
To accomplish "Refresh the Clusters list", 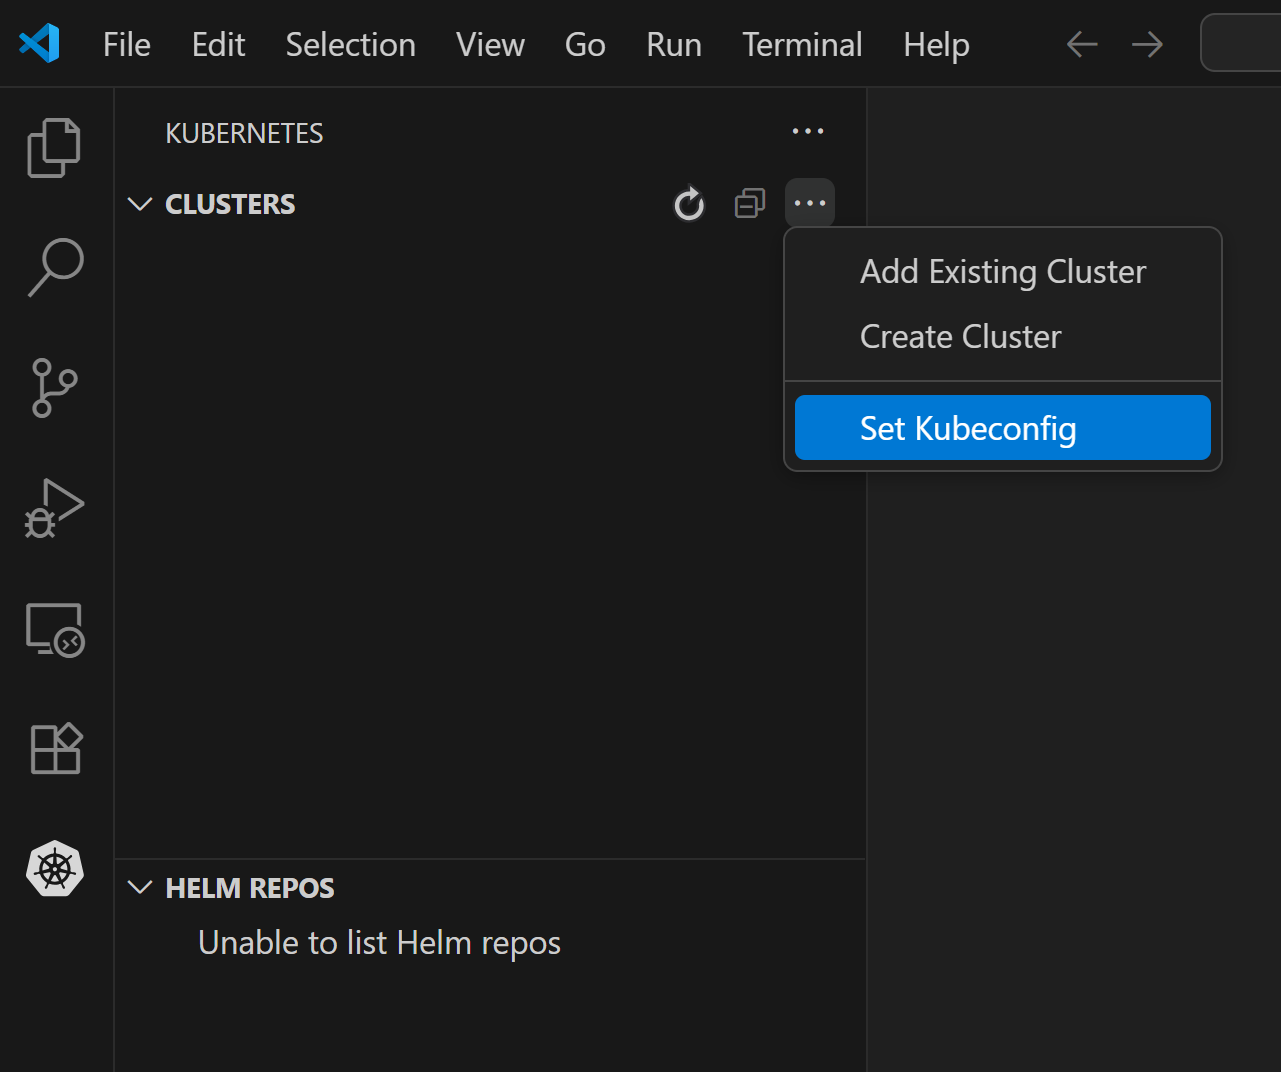I will 689,204.
